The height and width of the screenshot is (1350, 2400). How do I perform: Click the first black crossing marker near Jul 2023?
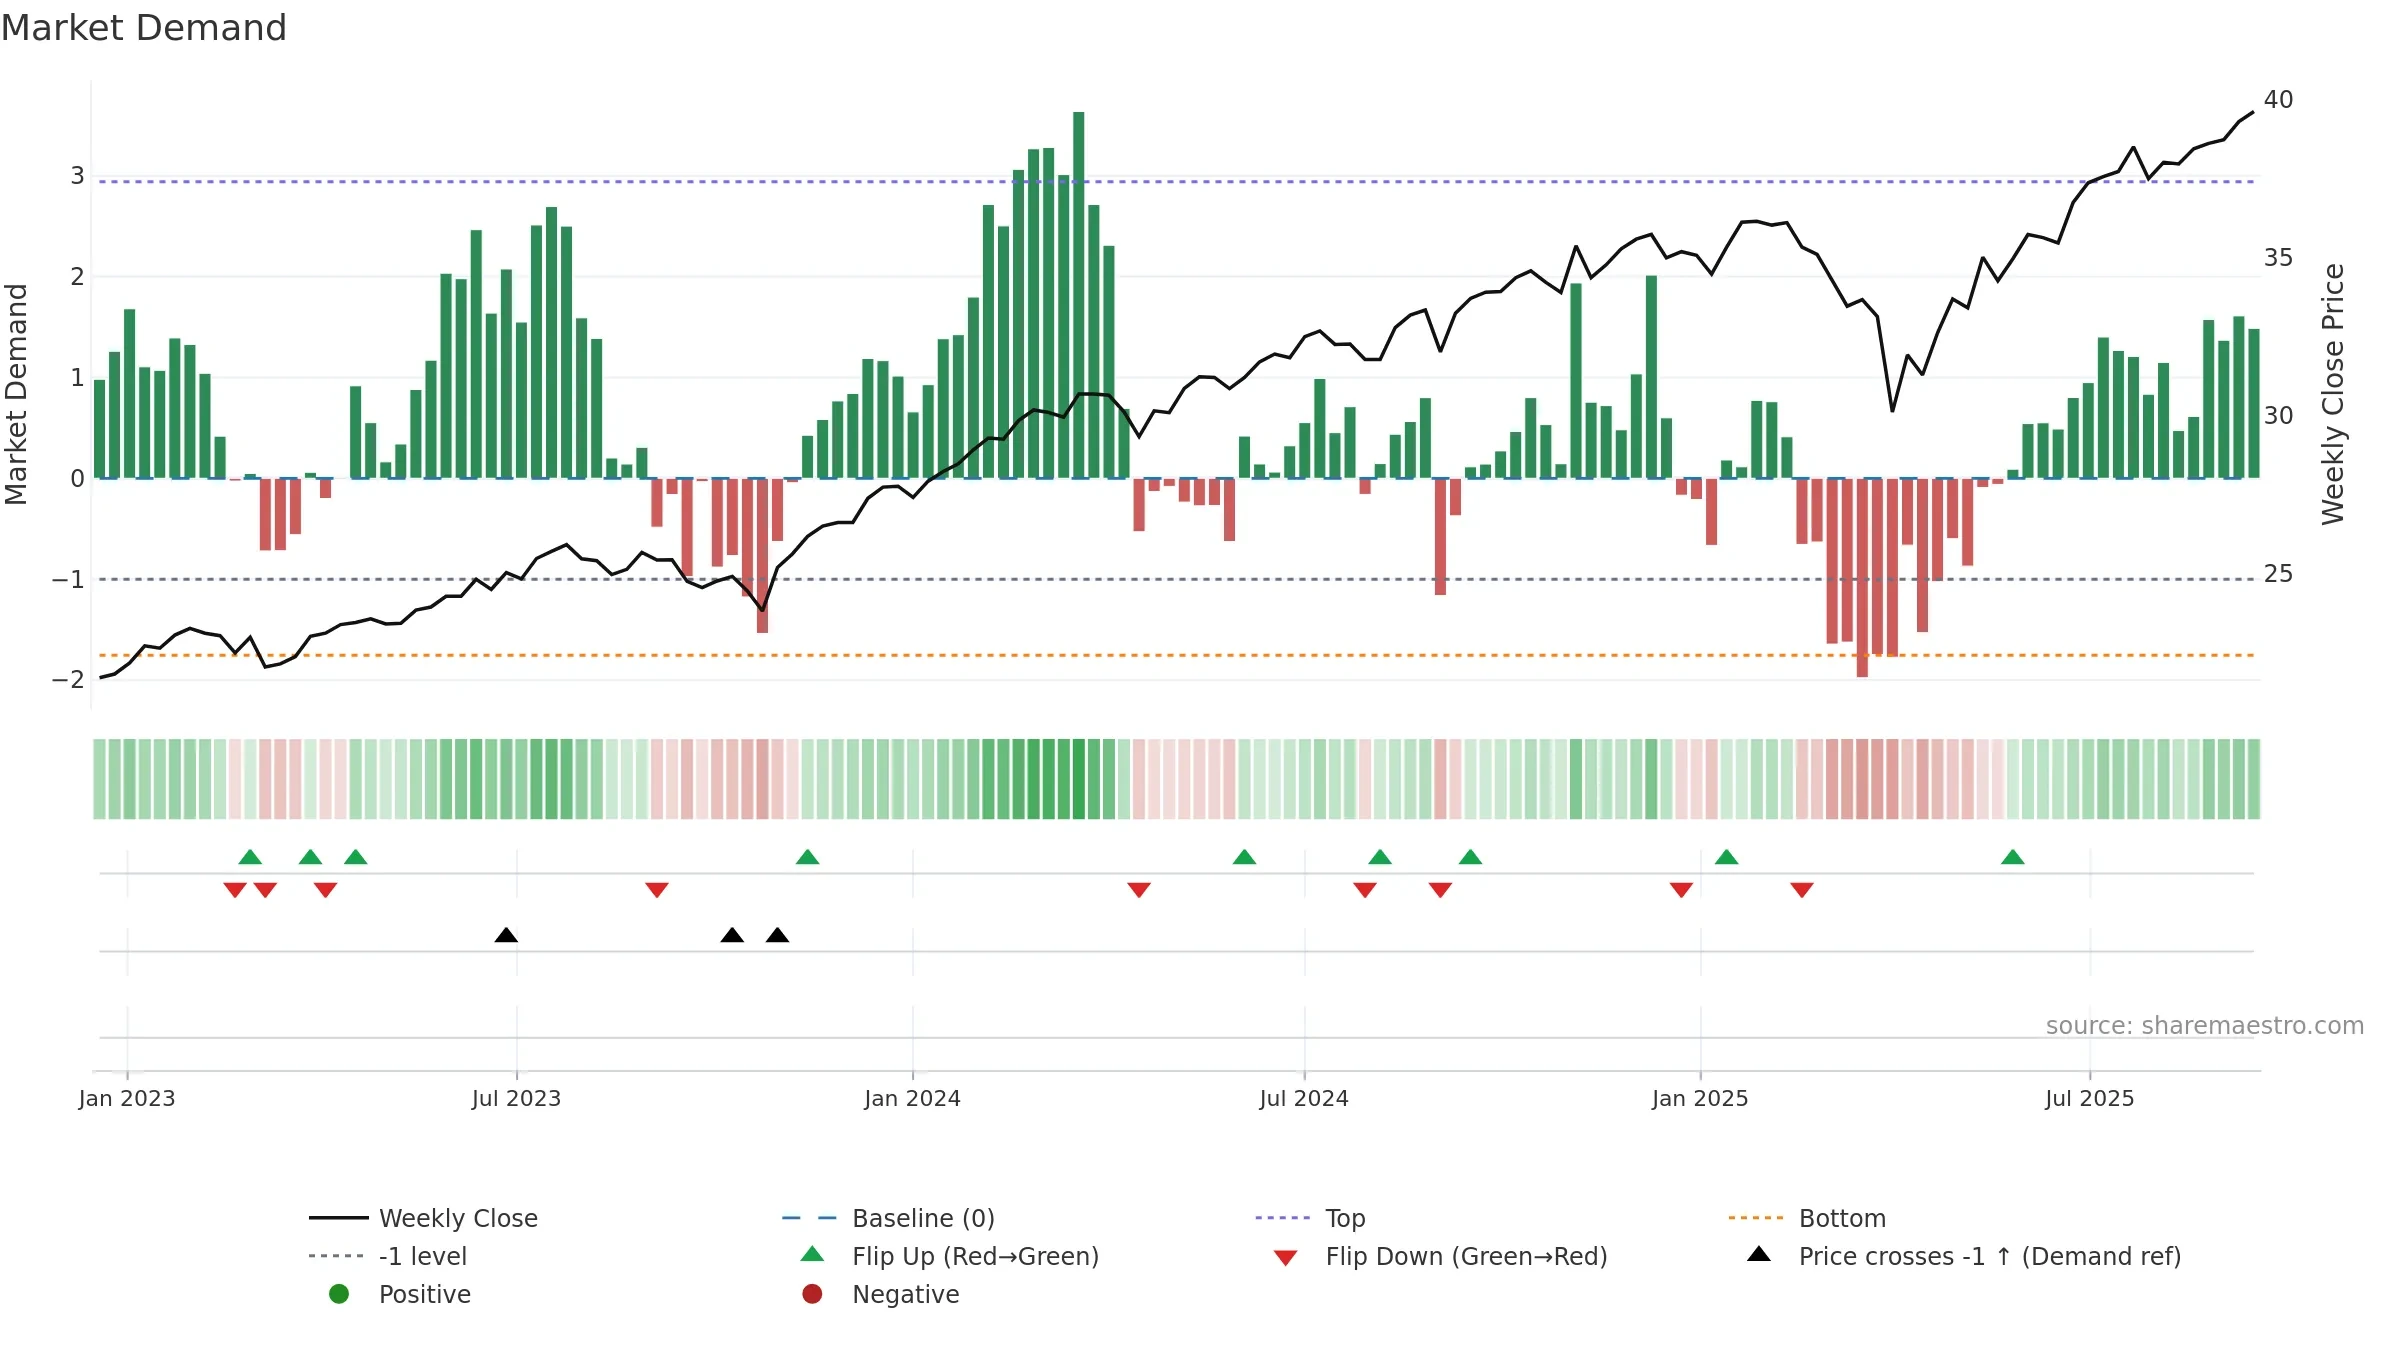(x=506, y=935)
